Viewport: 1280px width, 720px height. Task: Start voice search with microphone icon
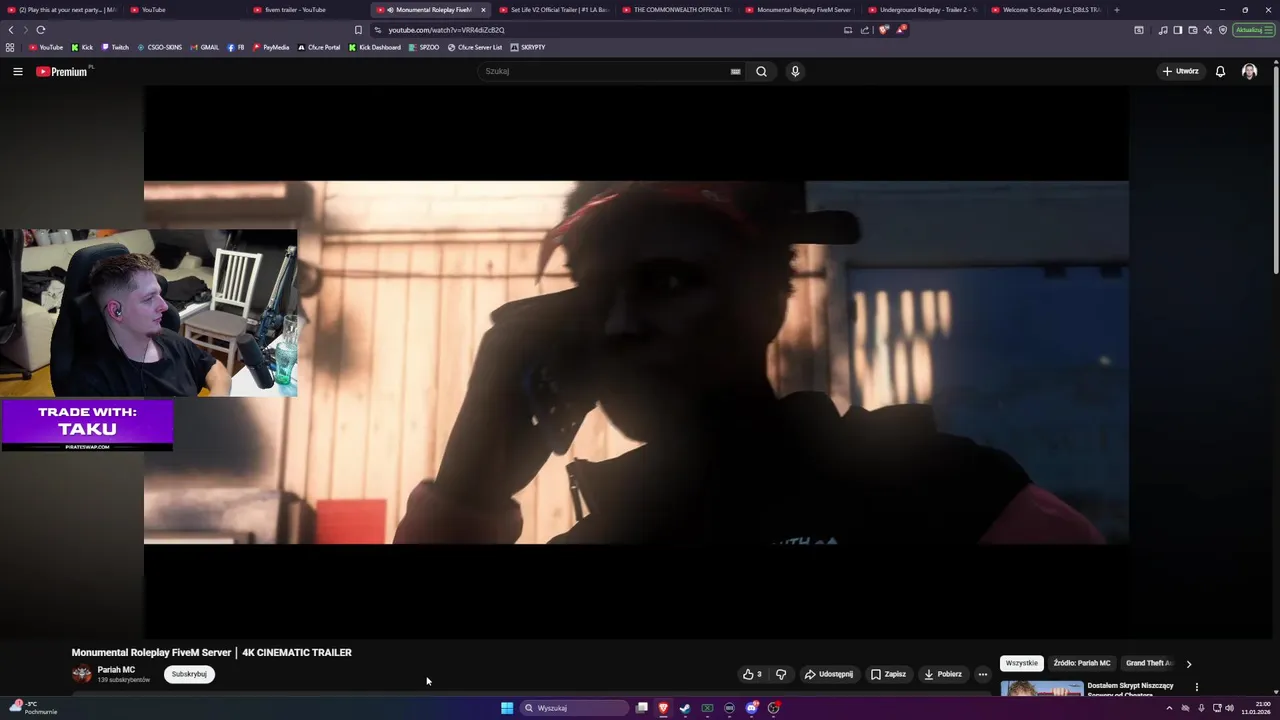(795, 71)
